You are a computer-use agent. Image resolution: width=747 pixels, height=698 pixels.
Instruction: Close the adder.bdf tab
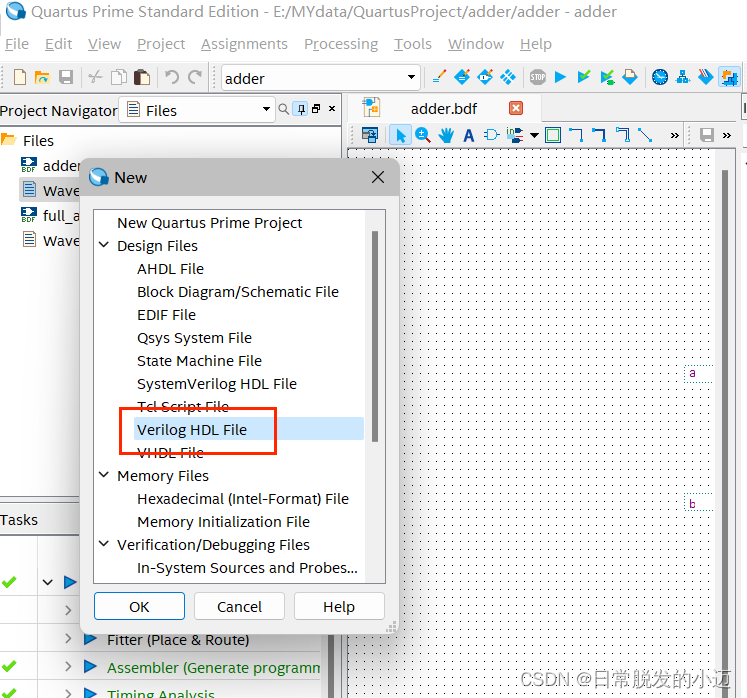tap(516, 108)
